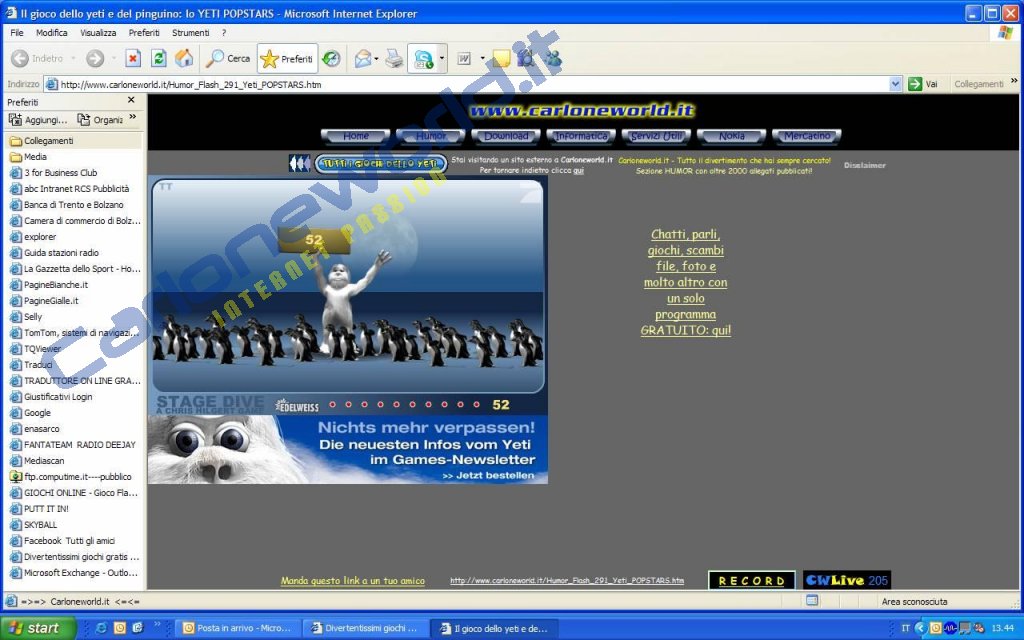Screen dimensions: 1024x640
Task: Click the yellow Discuss note icon
Action: [x=502, y=59]
